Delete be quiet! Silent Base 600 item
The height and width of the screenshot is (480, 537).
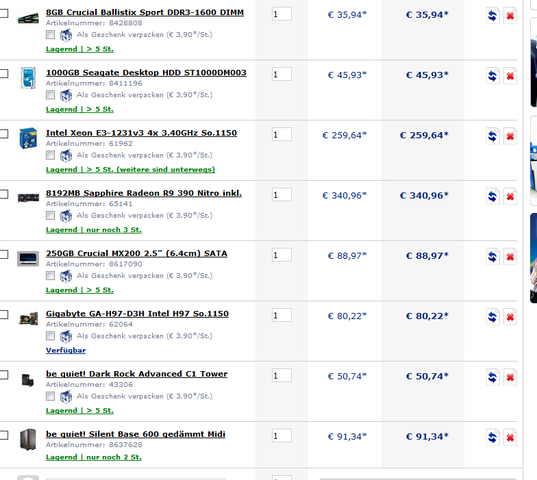click(x=510, y=438)
